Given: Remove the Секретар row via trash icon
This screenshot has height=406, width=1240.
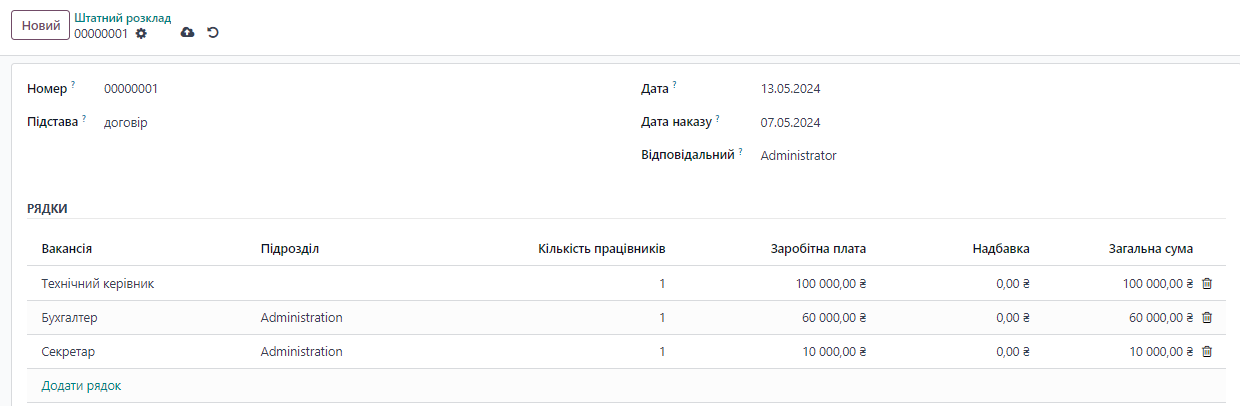Looking at the screenshot, I should [1206, 351].
